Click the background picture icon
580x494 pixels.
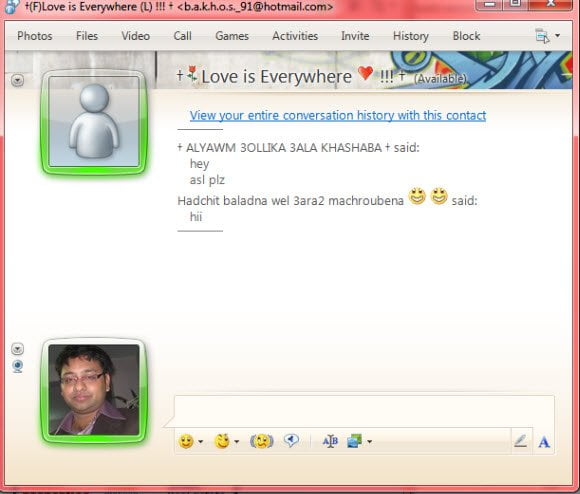pos(354,441)
